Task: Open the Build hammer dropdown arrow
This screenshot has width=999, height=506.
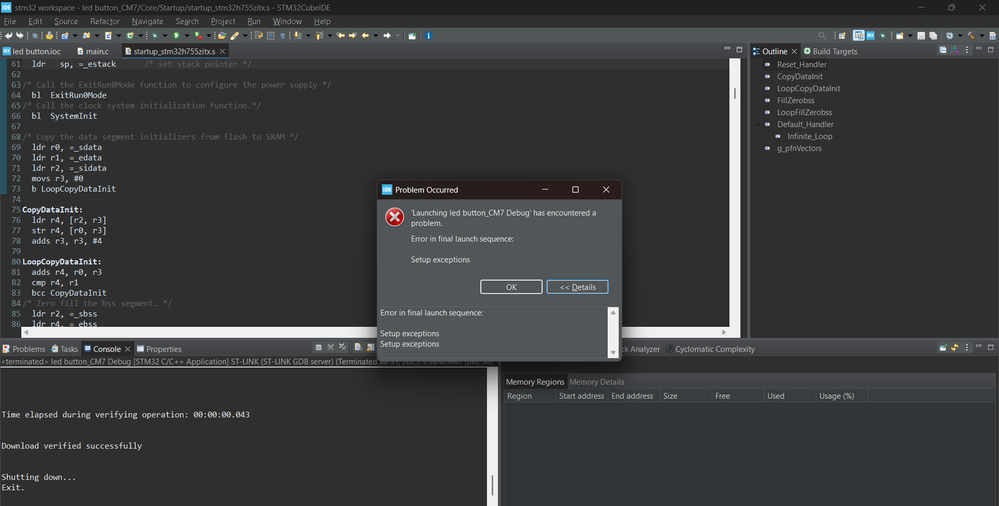Action: click(982, 36)
